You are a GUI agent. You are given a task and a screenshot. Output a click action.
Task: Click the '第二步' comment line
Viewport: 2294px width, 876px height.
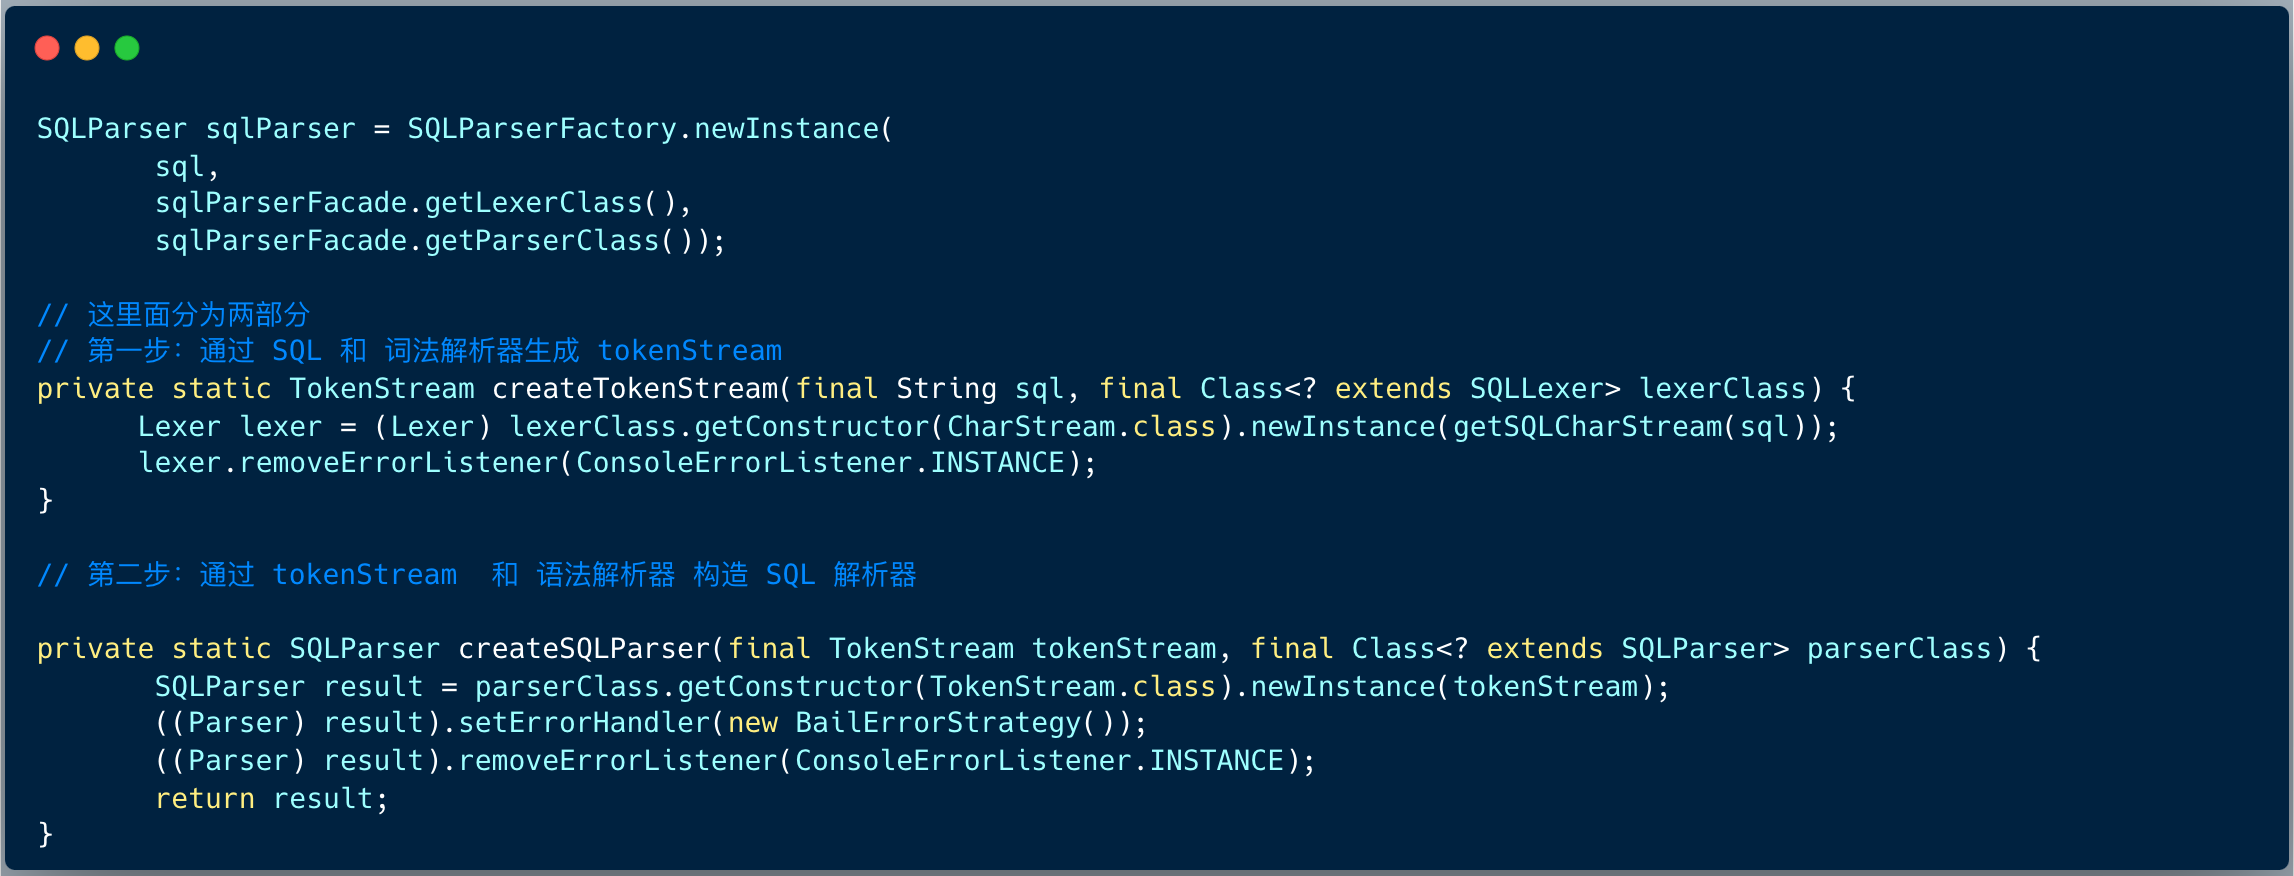476,575
